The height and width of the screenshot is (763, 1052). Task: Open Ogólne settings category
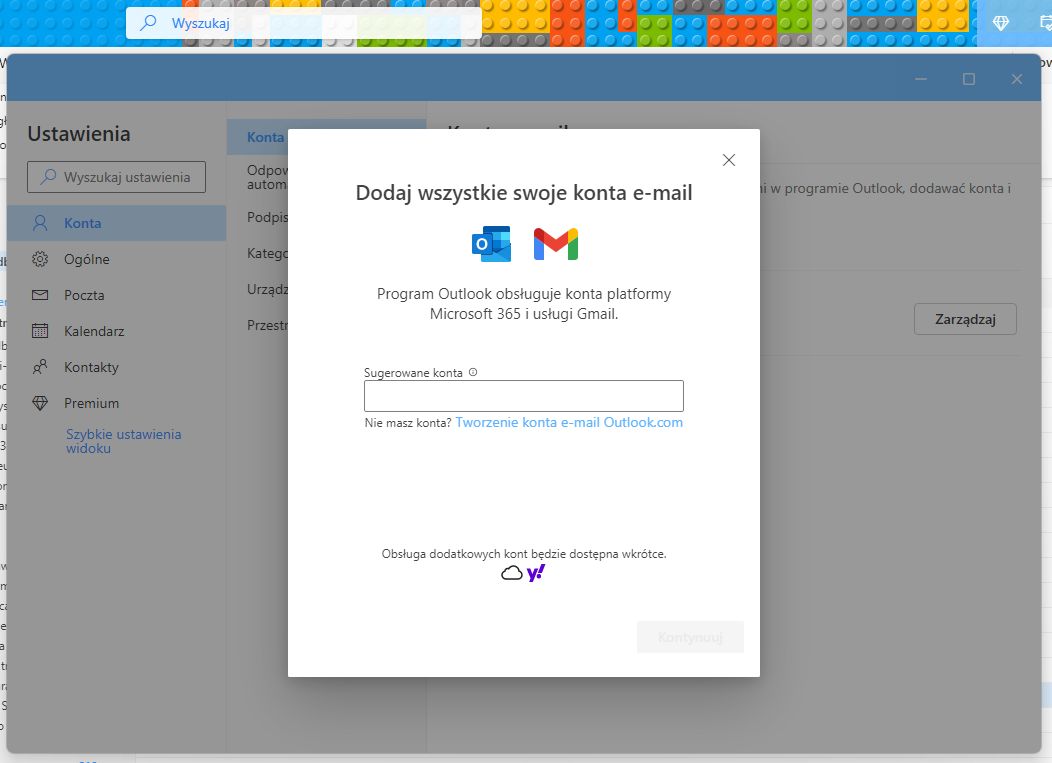point(117,259)
